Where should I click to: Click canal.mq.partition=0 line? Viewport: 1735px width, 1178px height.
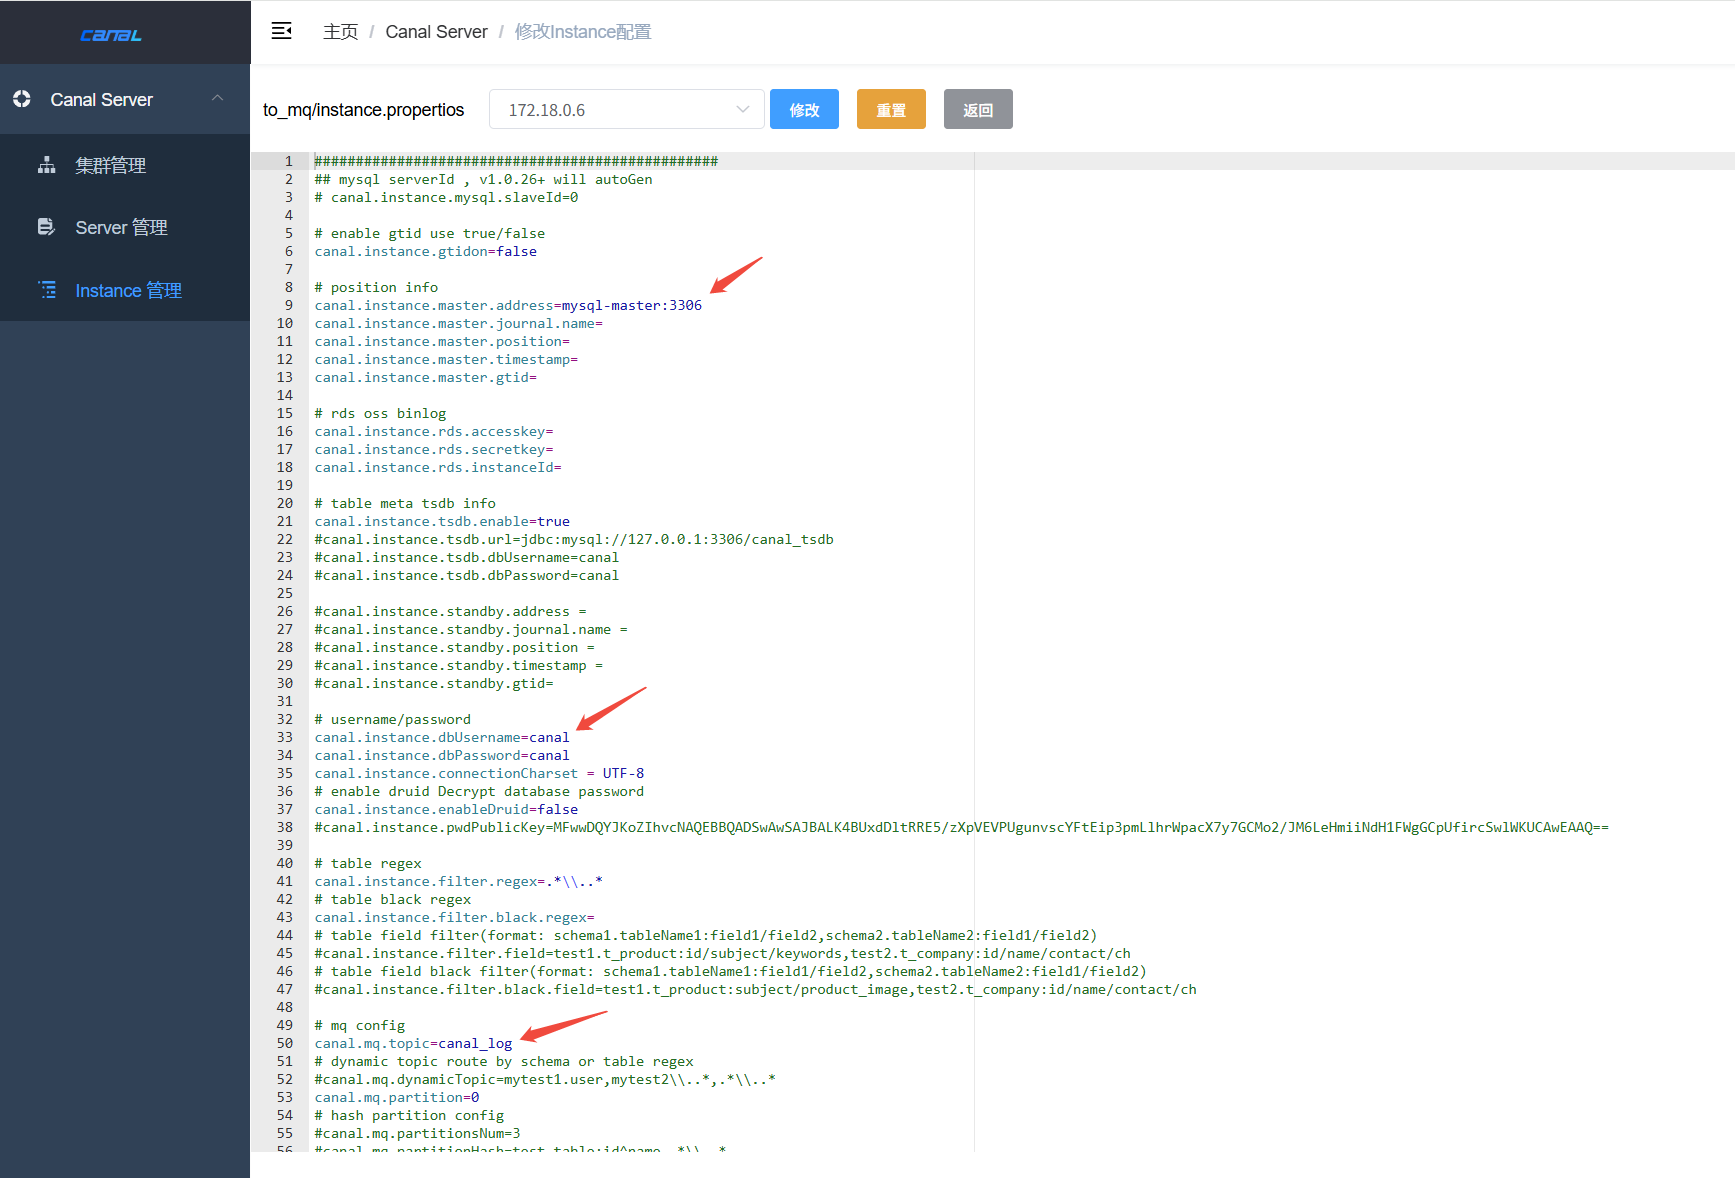tap(397, 1097)
